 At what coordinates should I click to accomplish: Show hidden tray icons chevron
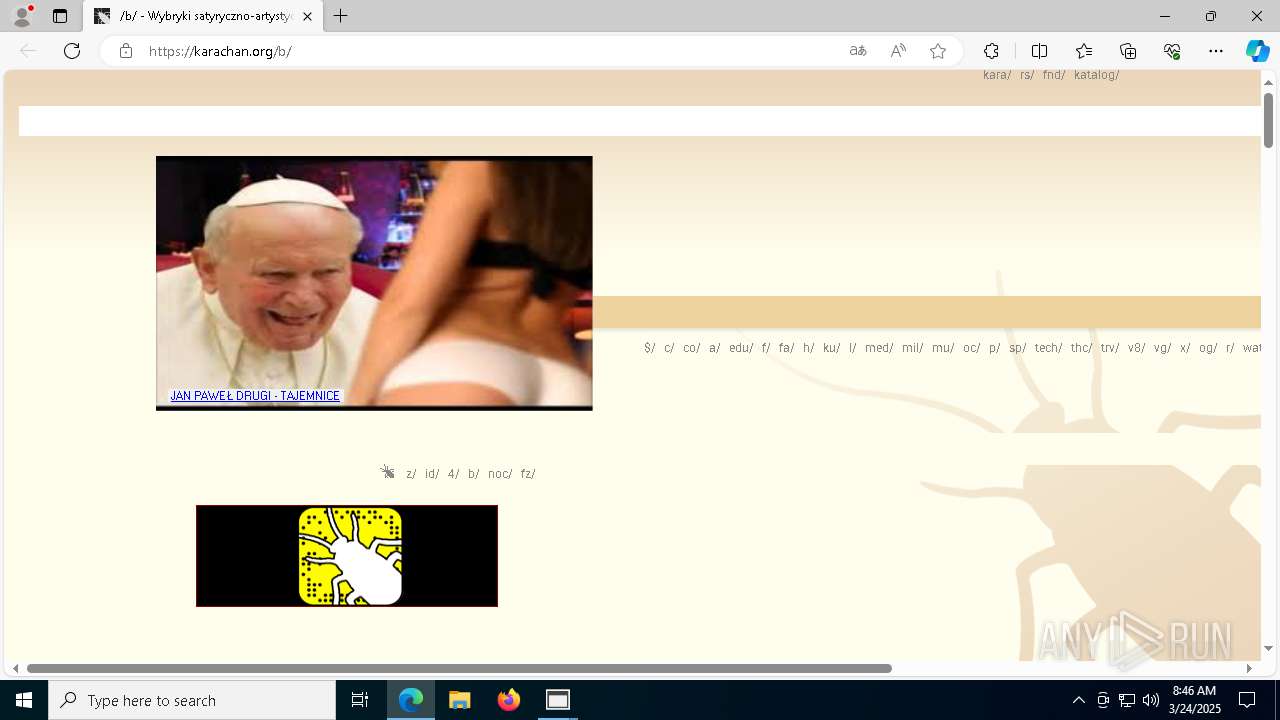1078,700
